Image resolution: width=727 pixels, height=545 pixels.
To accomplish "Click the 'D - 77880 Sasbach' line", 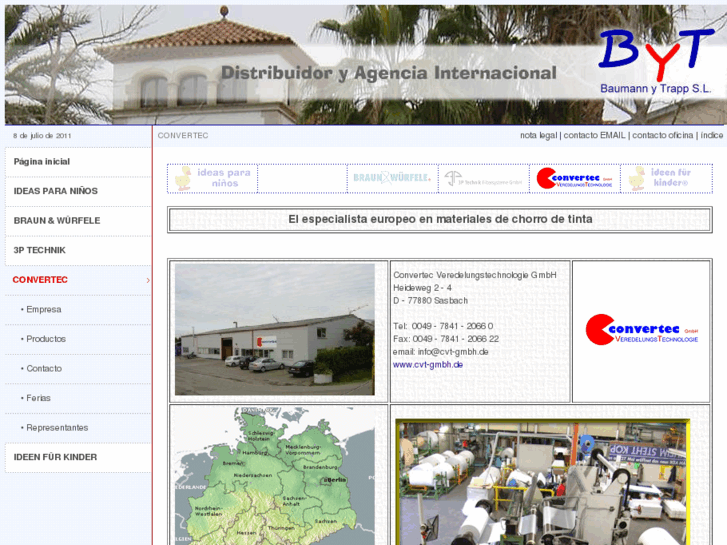I will (x=430, y=301).
